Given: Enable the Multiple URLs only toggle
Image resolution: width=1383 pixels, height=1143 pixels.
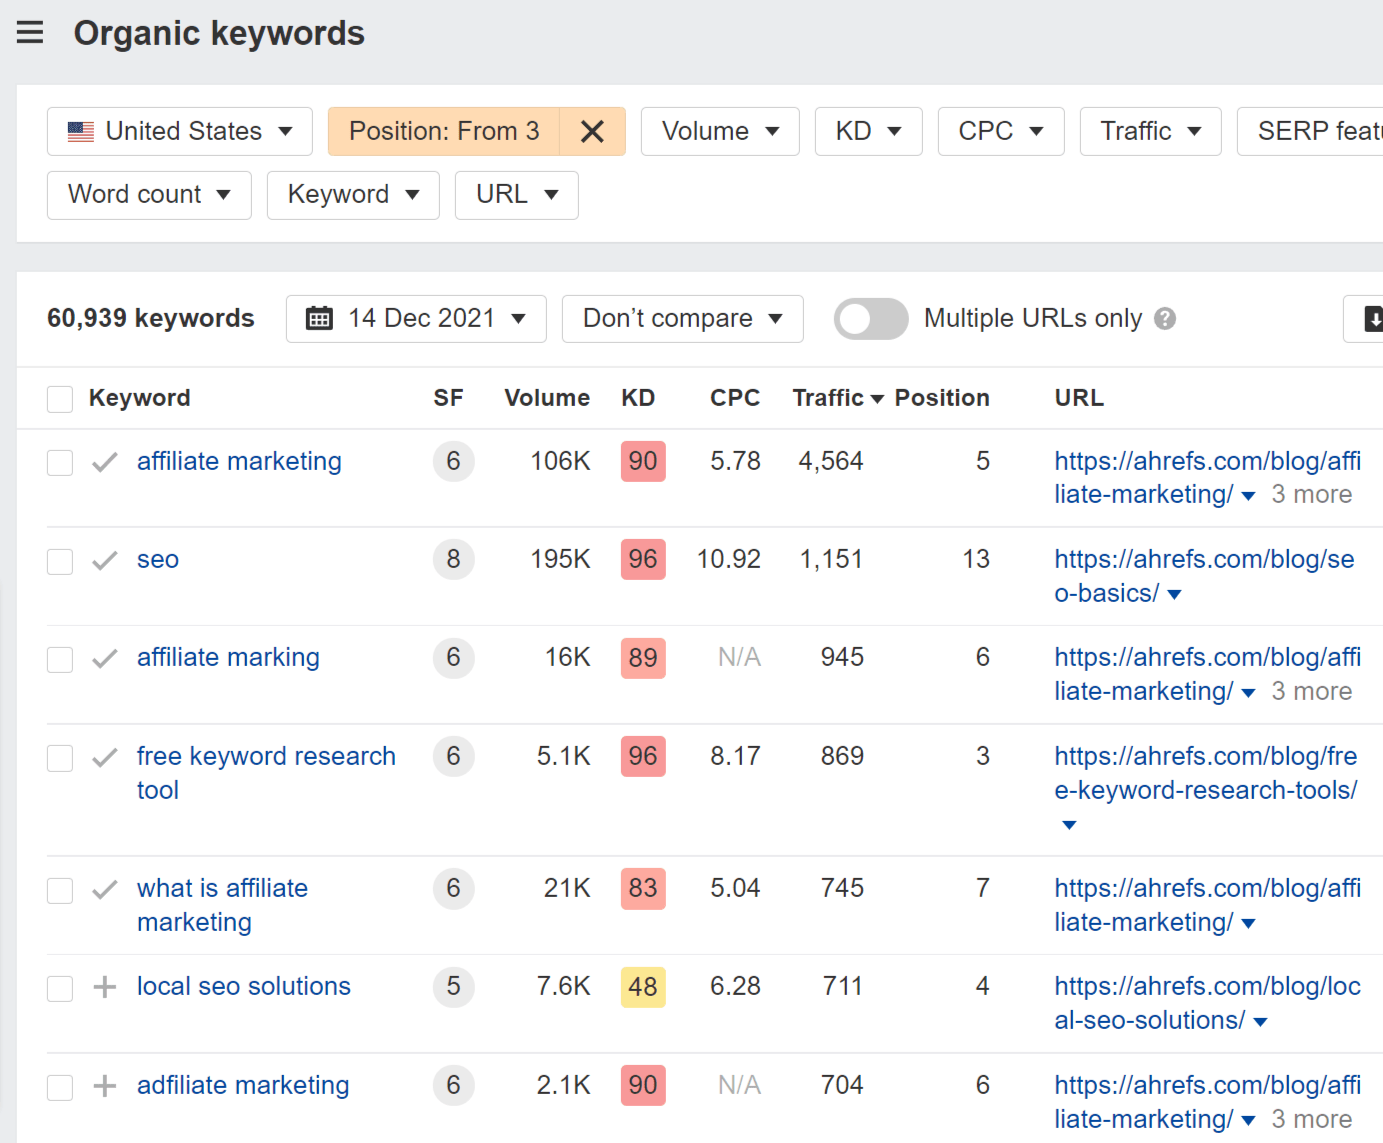Looking at the screenshot, I should pos(870,318).
